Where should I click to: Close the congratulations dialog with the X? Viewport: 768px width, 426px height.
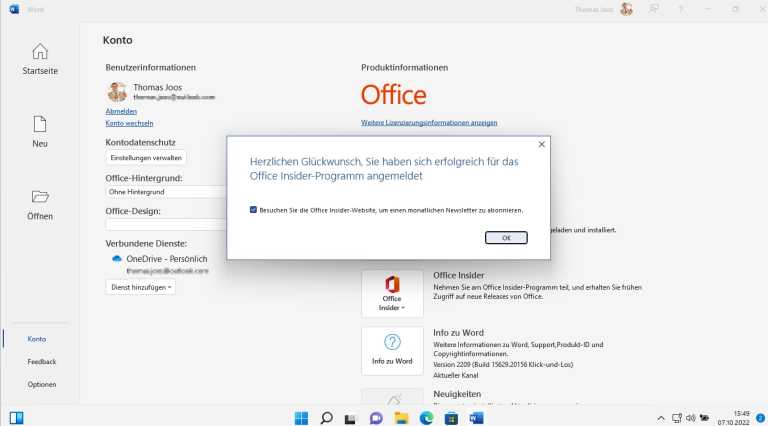[x=541, y=144]
